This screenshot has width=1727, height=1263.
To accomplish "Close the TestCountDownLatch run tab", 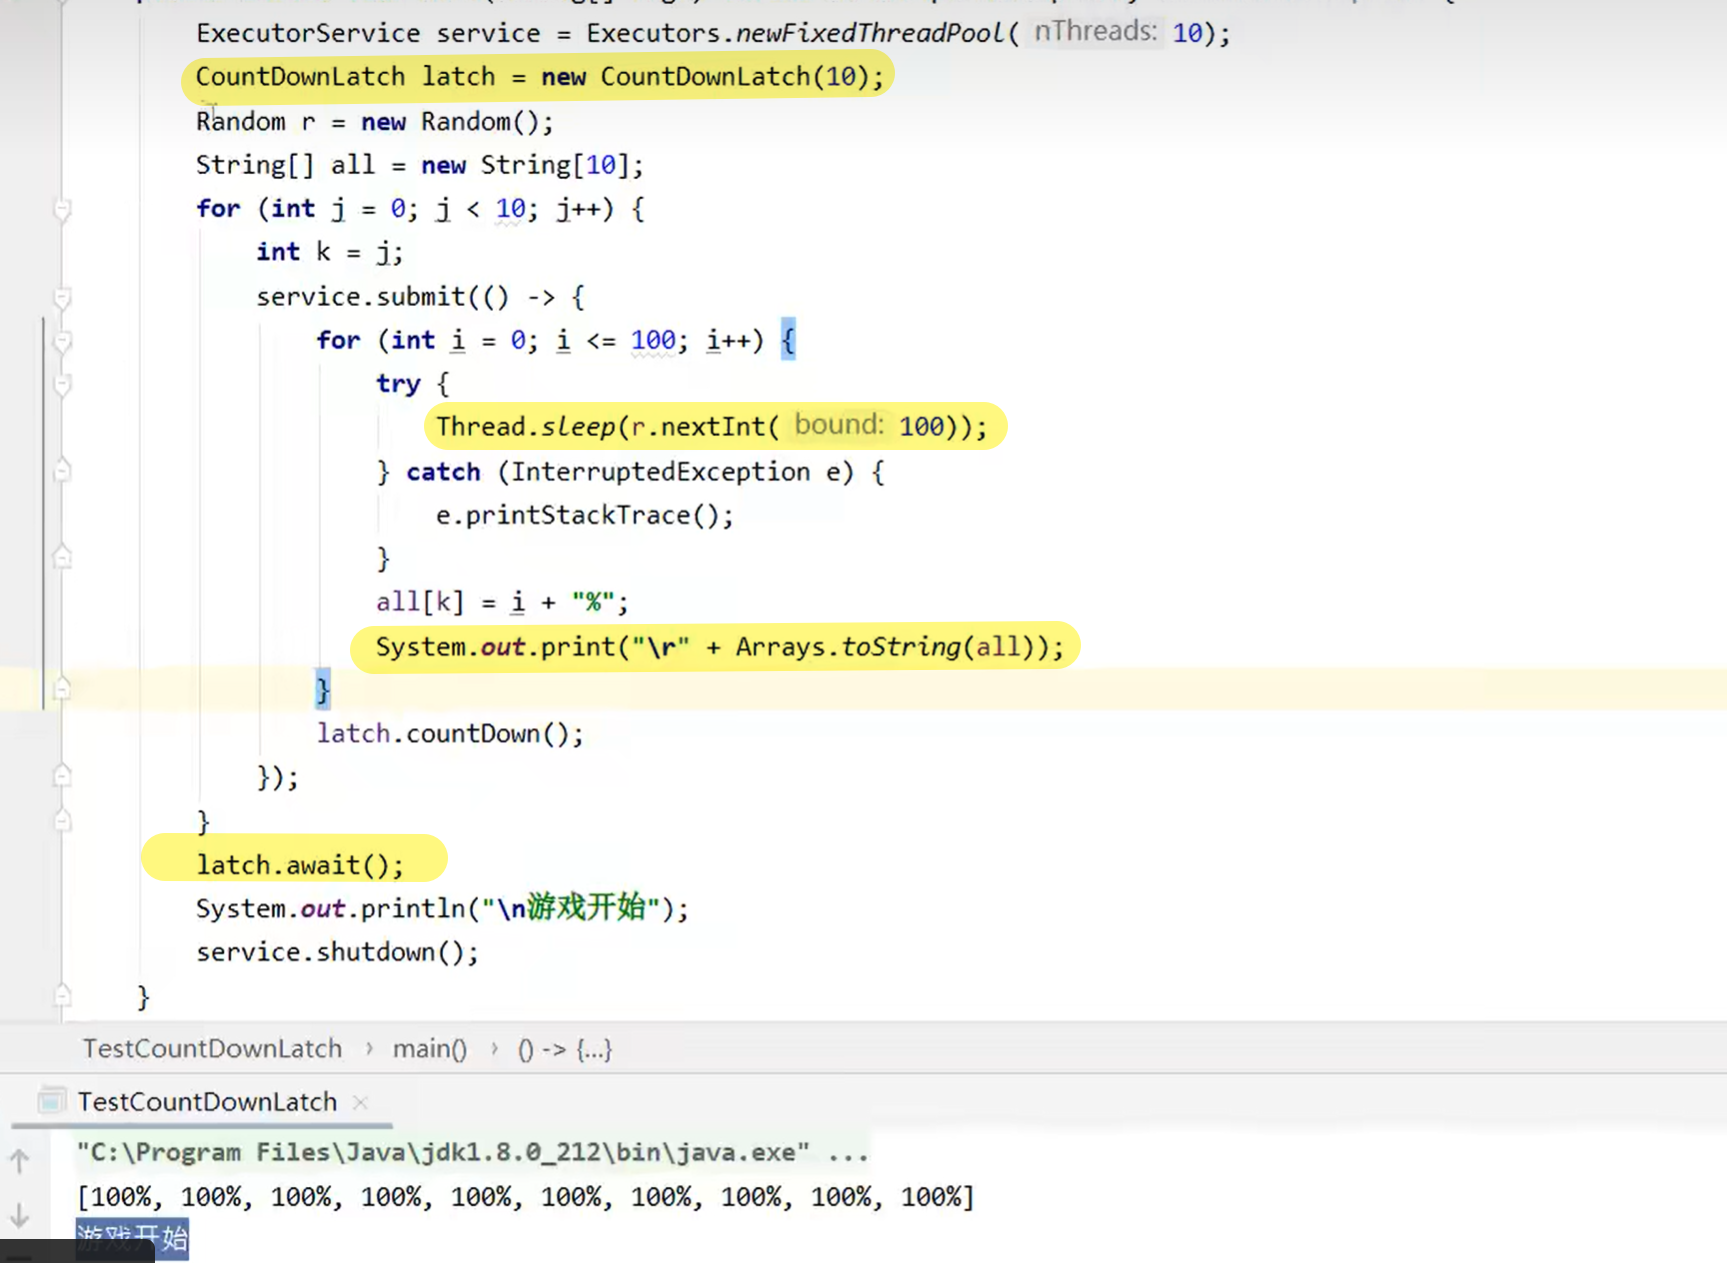I will tap(360, 1102).
